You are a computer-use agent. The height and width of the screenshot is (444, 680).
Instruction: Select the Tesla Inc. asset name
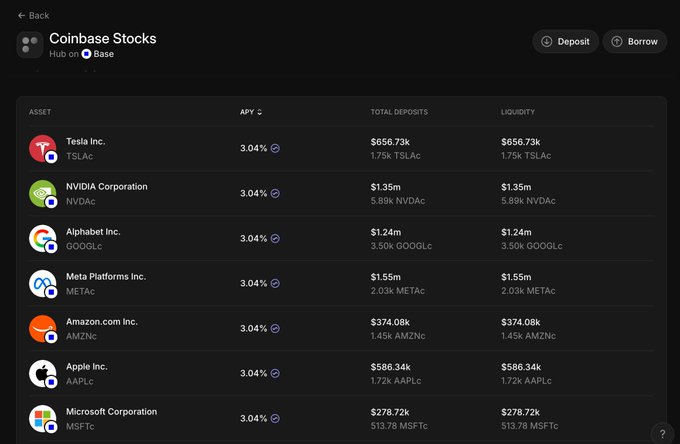(x=85, y=141)
